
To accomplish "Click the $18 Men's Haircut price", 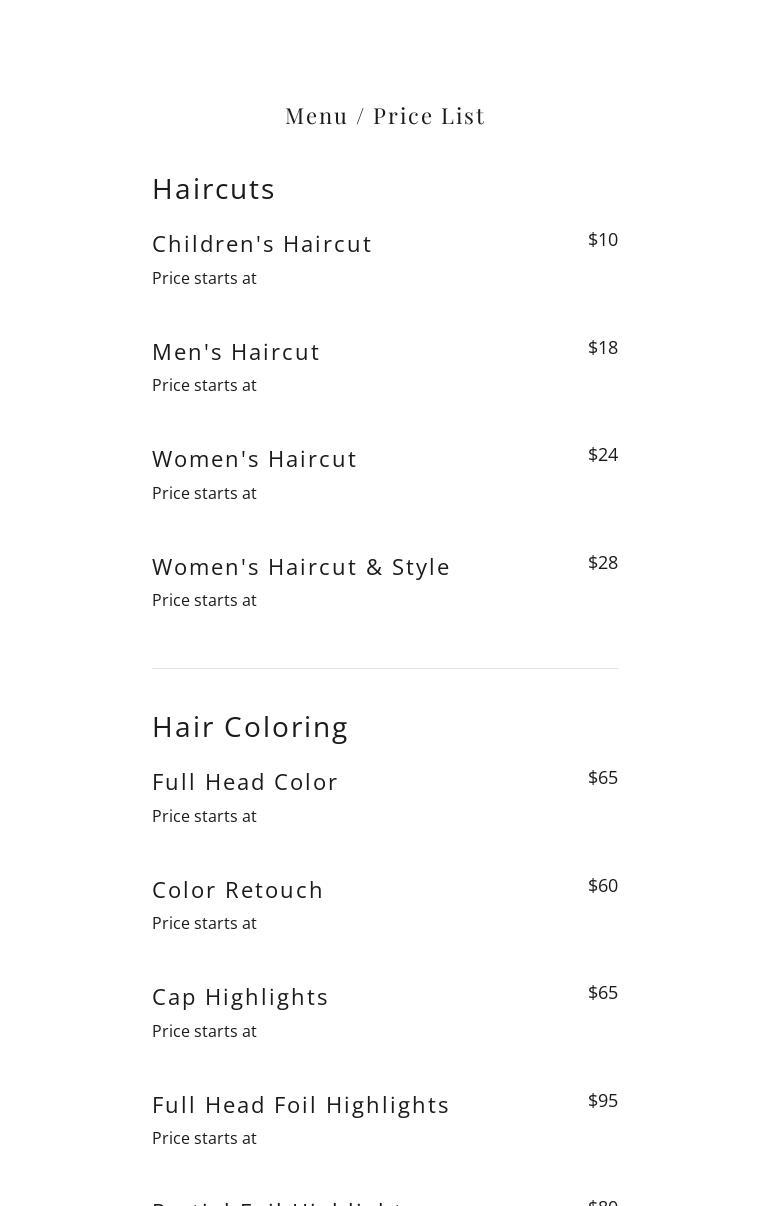I will tap(603, 348).
